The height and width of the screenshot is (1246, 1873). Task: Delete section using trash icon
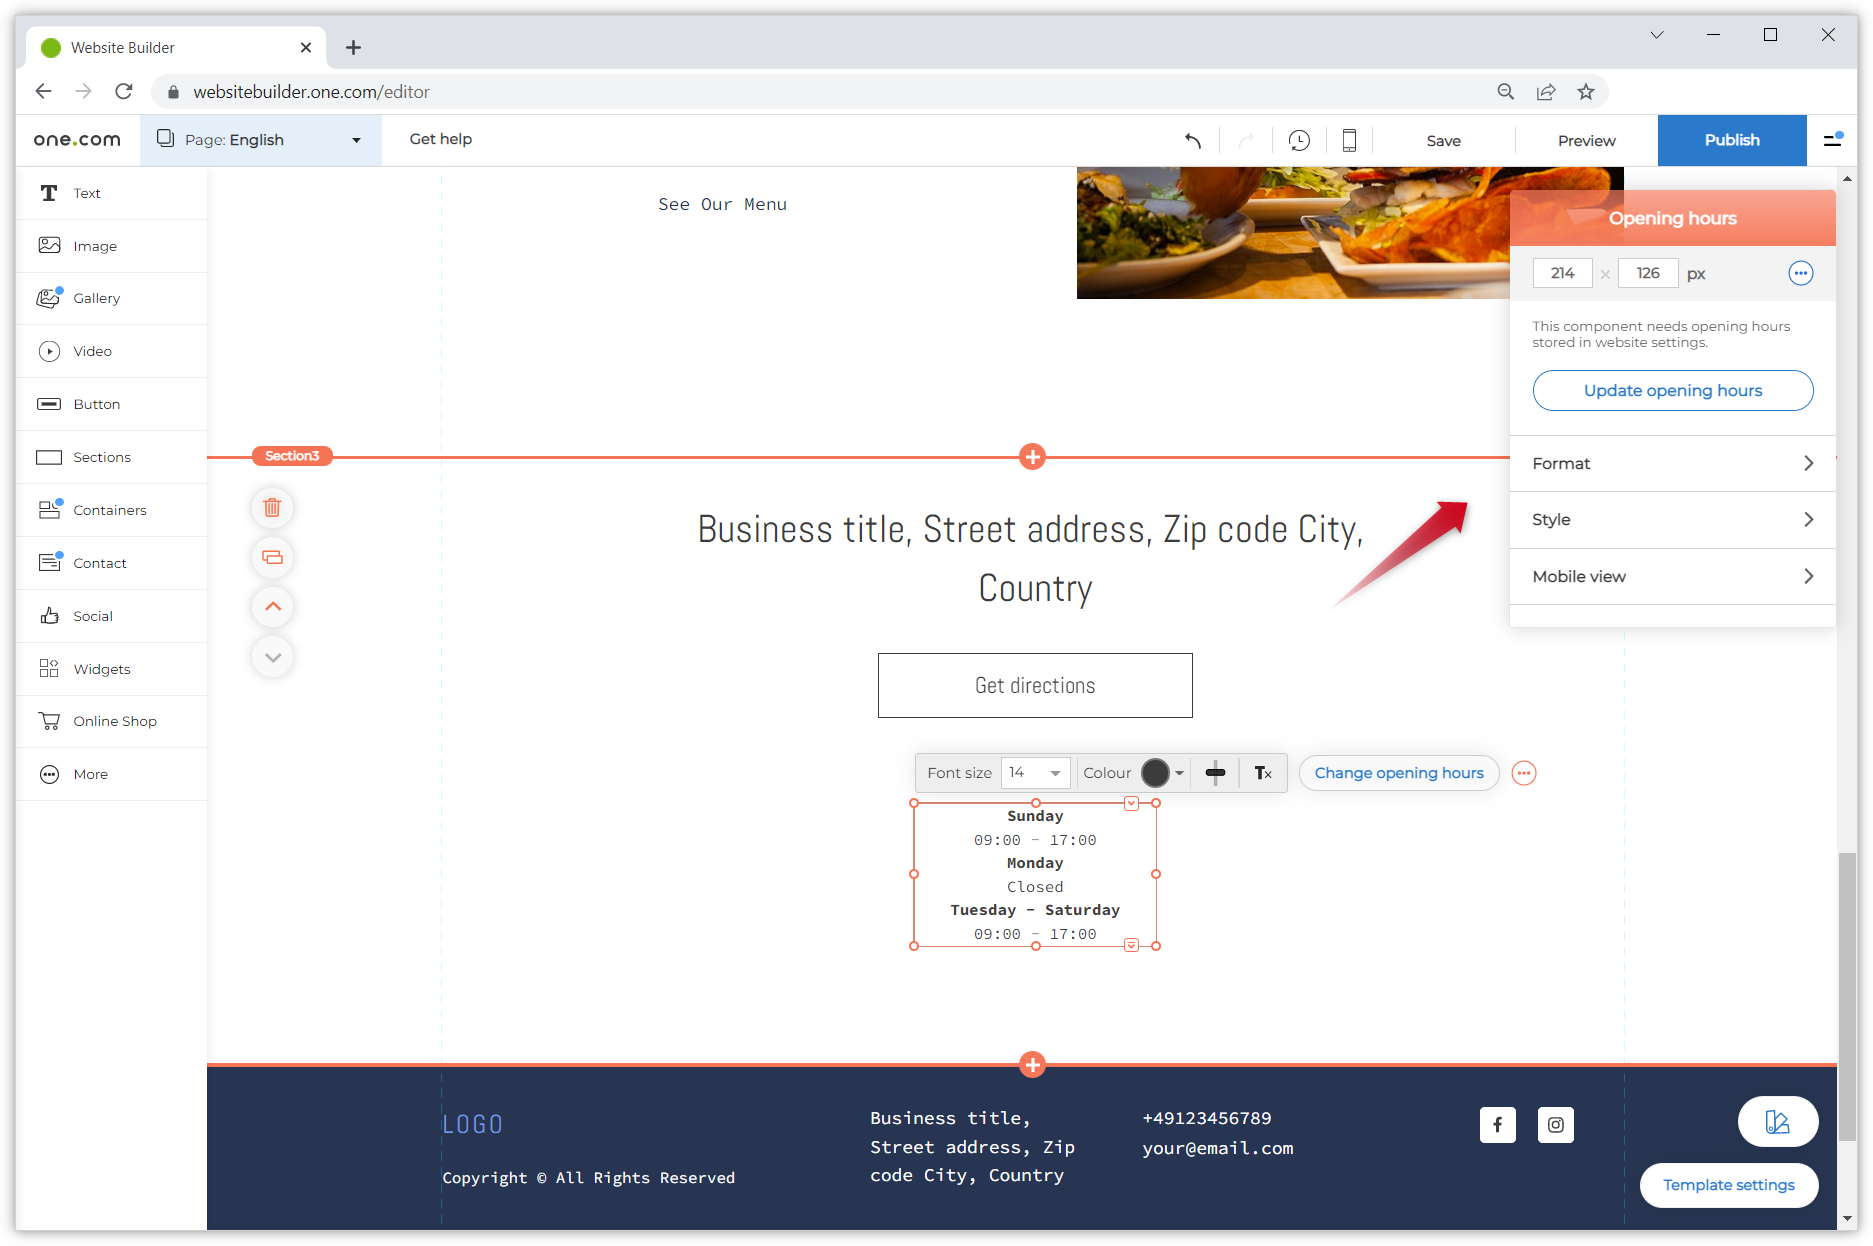tap(272, 508)
